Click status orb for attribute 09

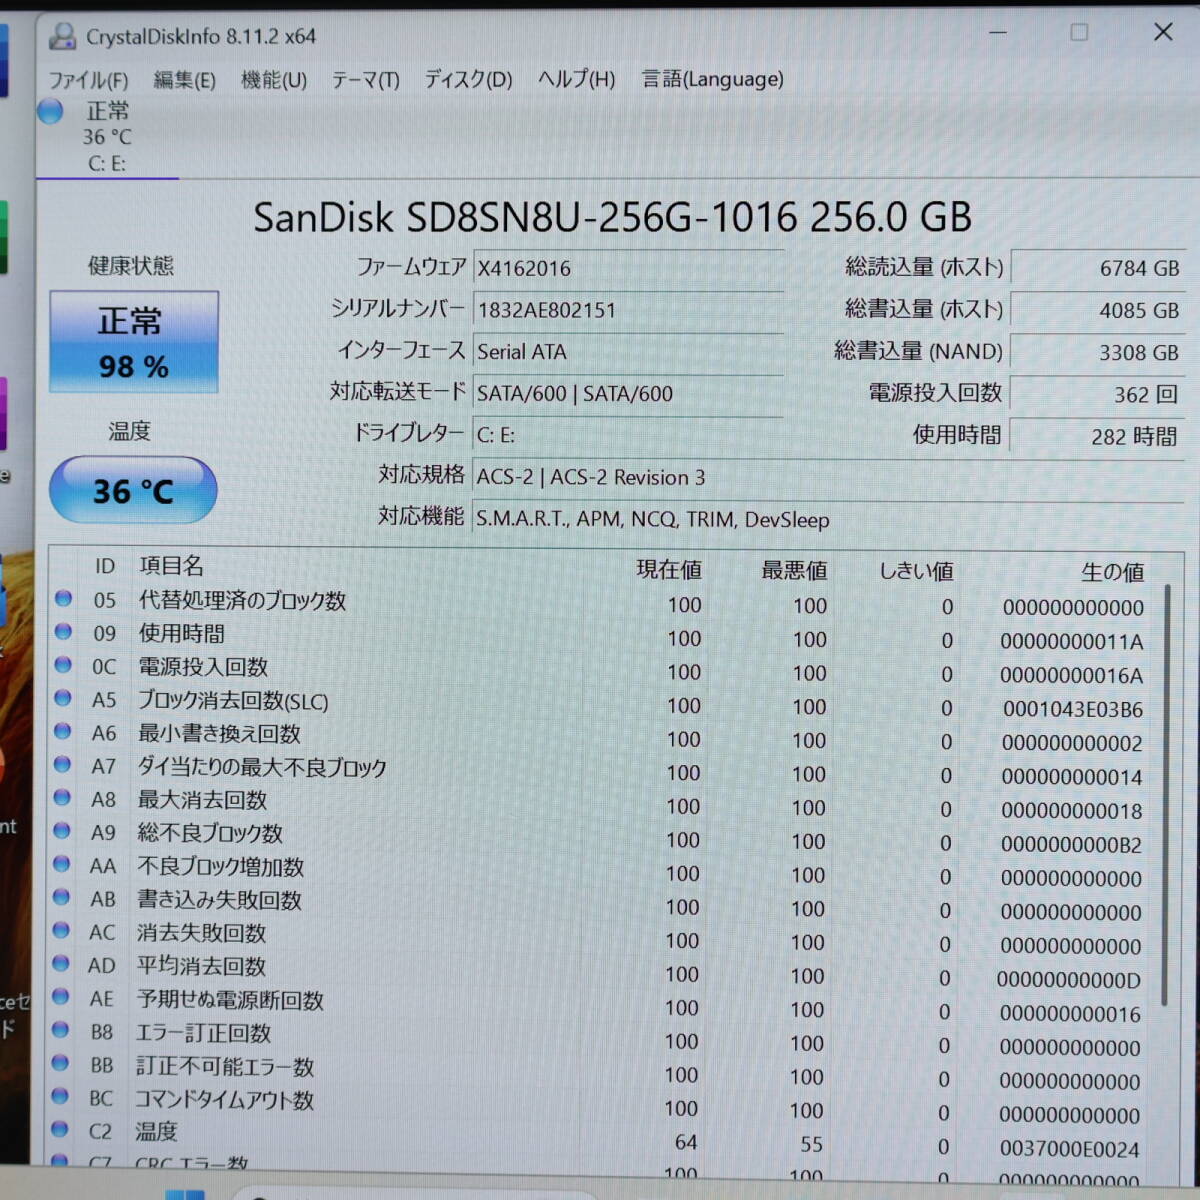63,631
